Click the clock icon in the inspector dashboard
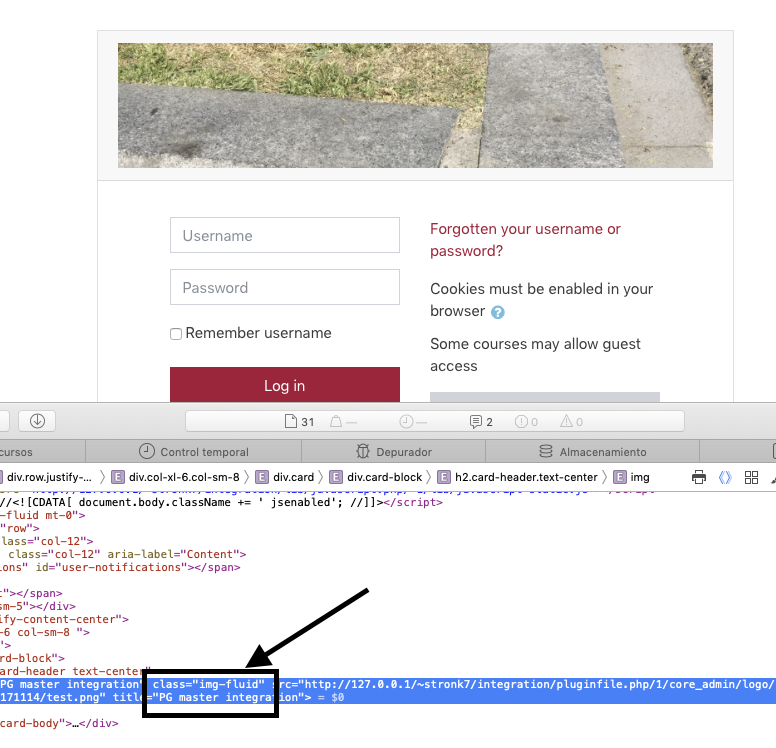 406,422
